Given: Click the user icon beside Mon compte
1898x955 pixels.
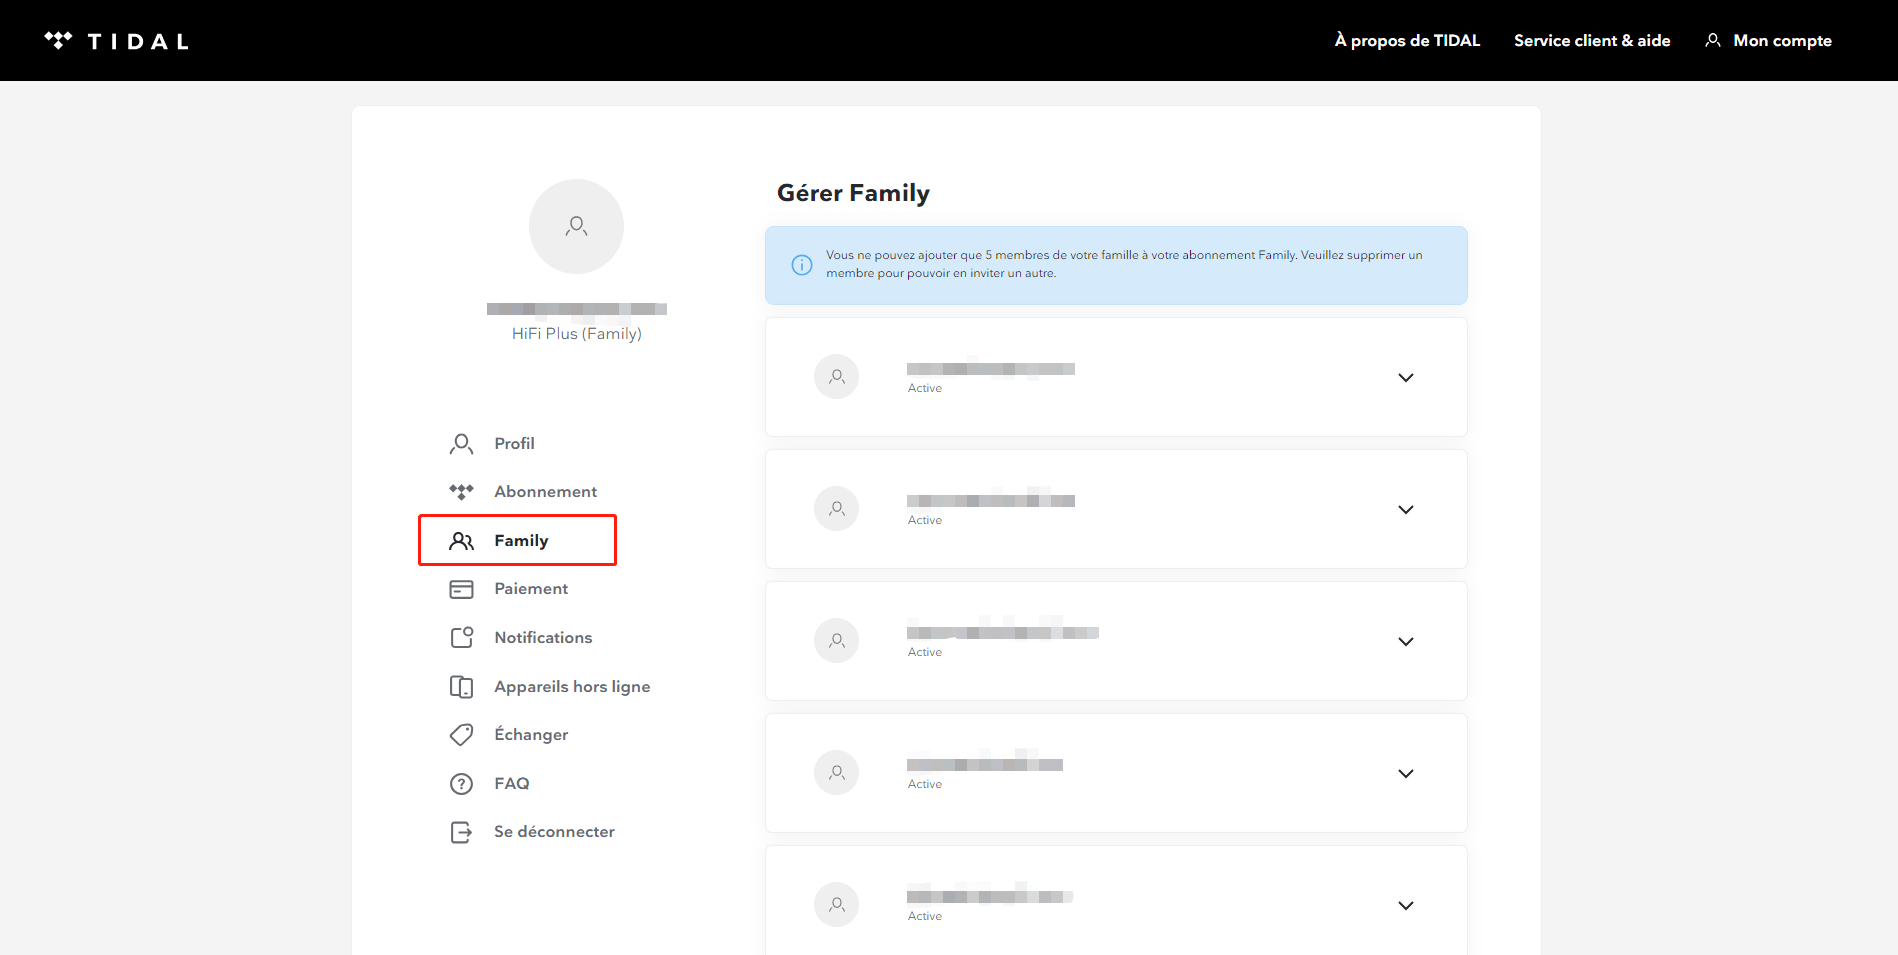Looking at the screenshot, I should tap(1713, 40).
